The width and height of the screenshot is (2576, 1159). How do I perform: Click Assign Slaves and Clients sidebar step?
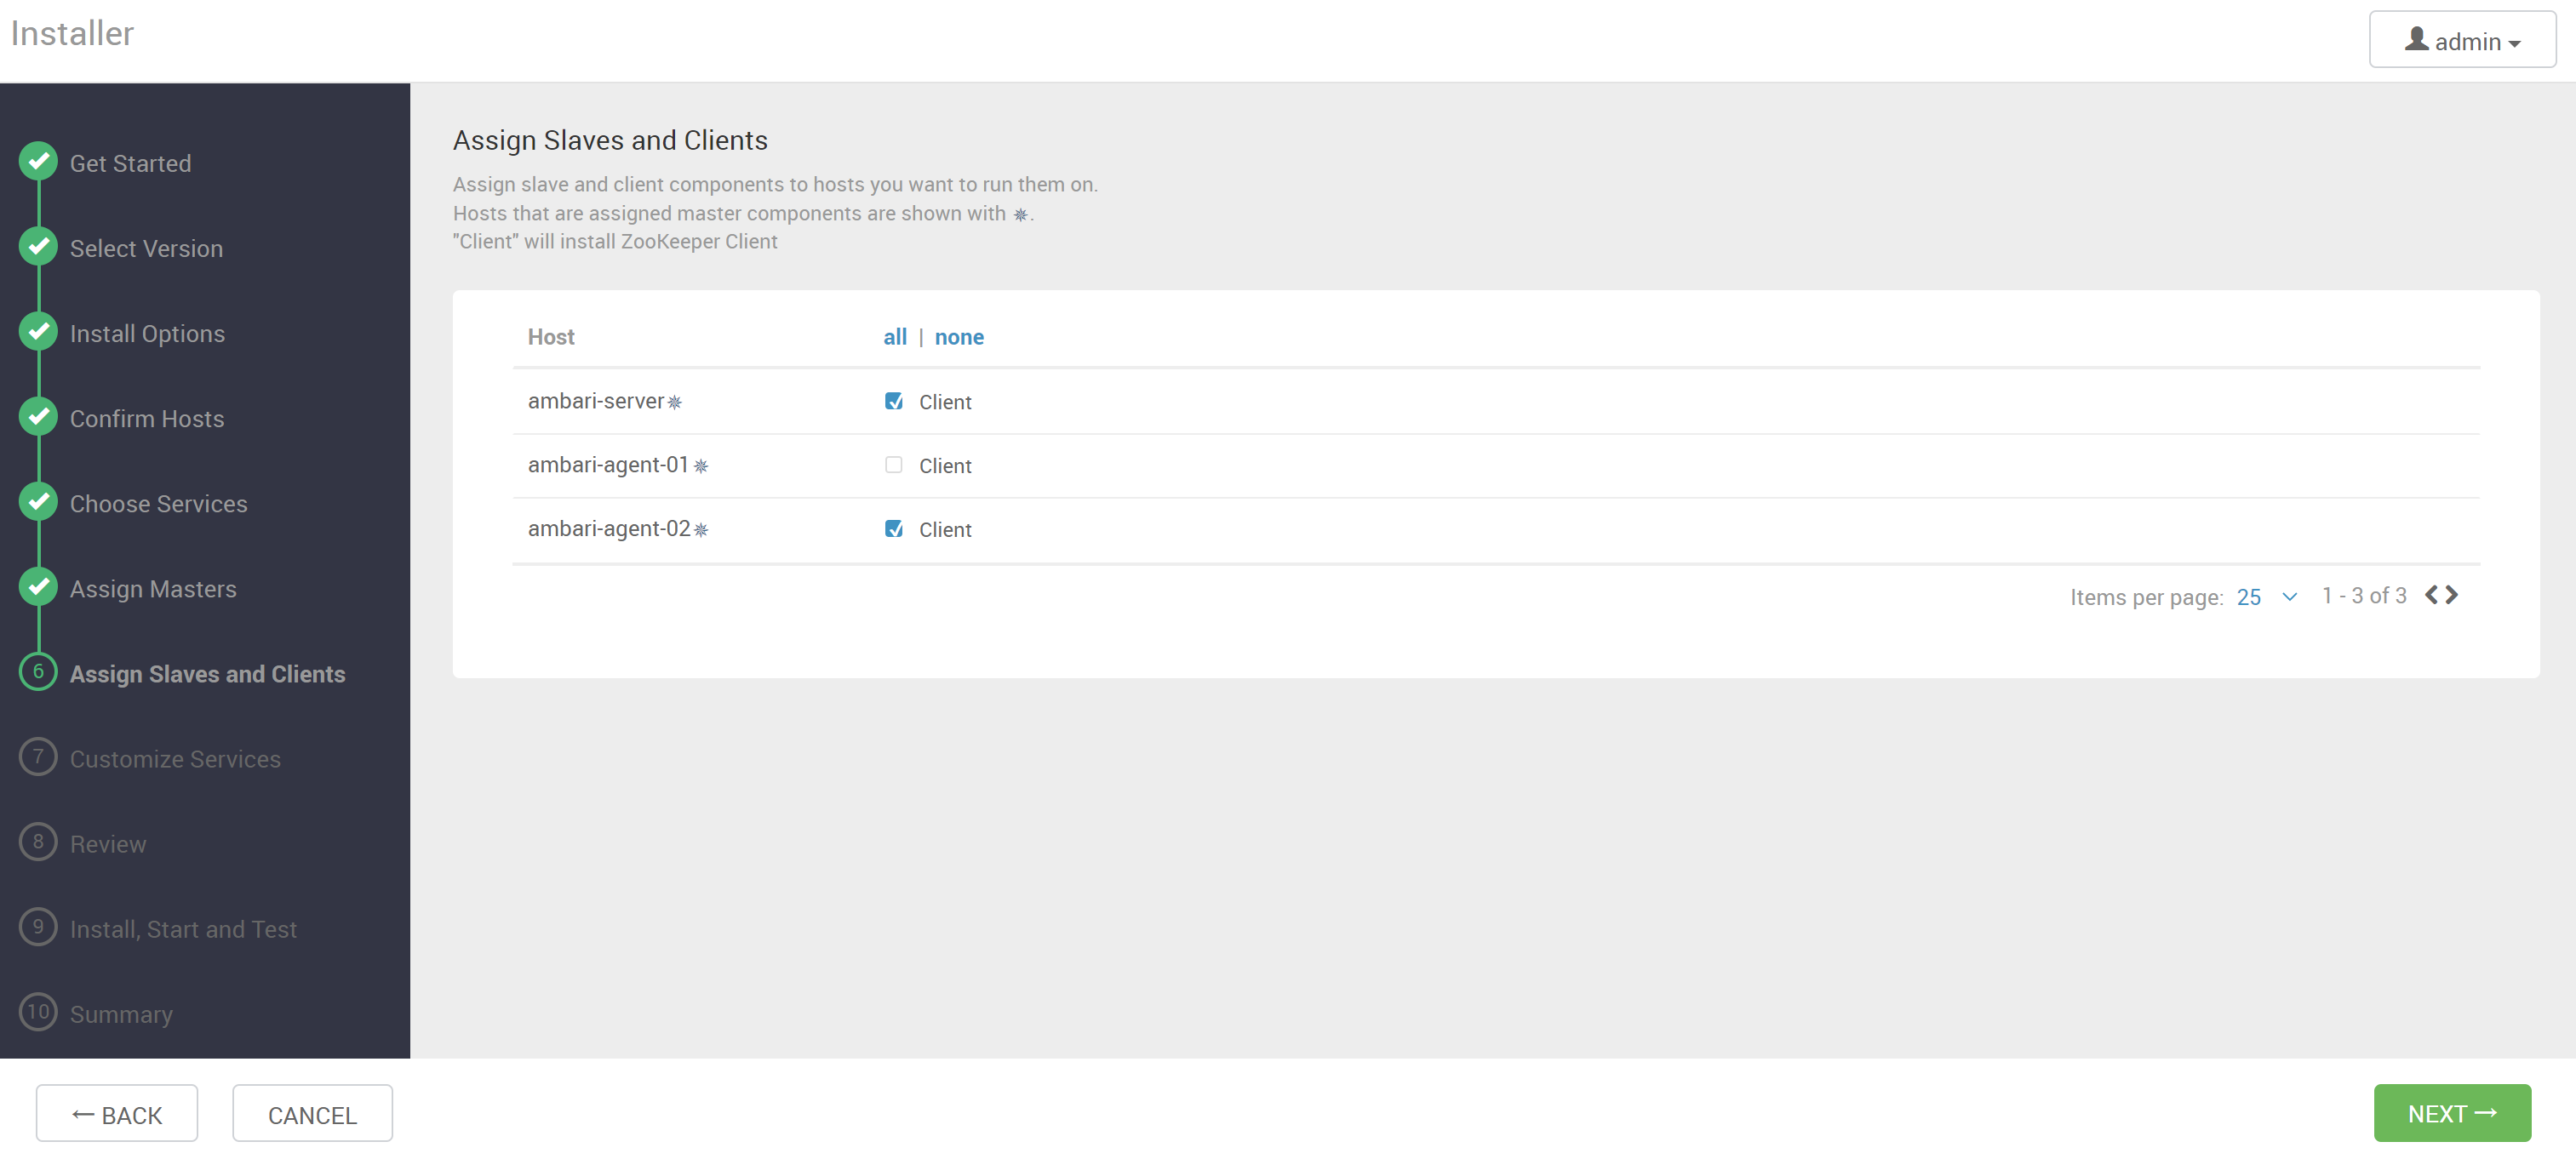click(x=207, y=673)
